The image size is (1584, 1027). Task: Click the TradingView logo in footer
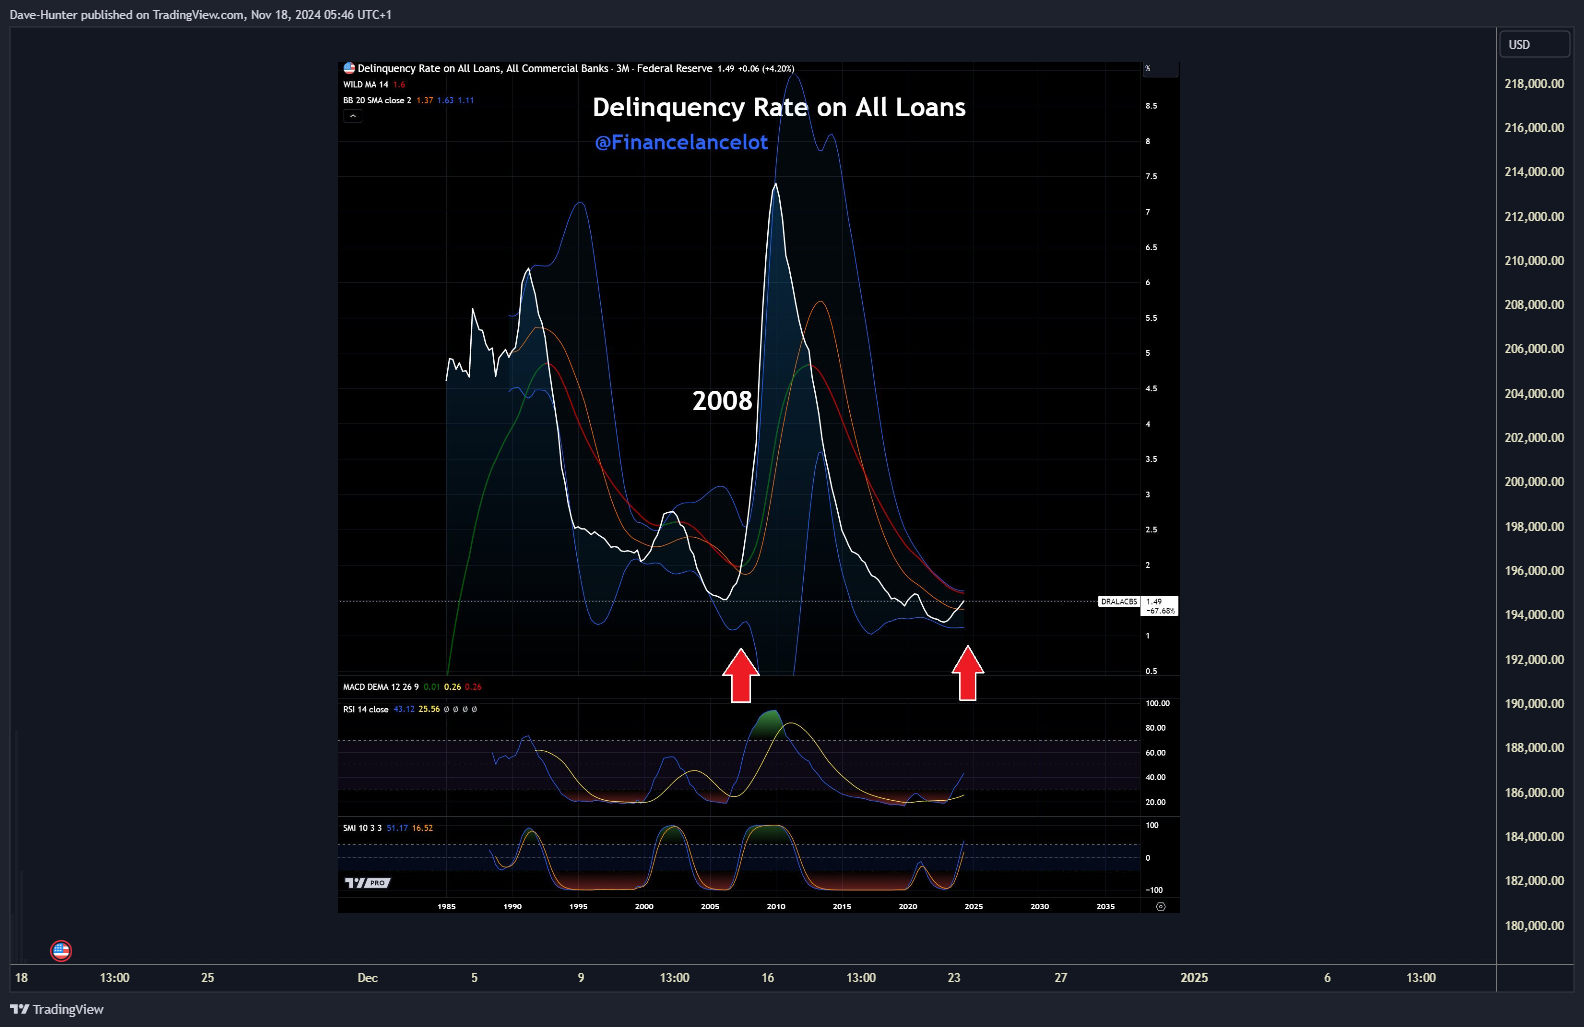pos(57,1009)
